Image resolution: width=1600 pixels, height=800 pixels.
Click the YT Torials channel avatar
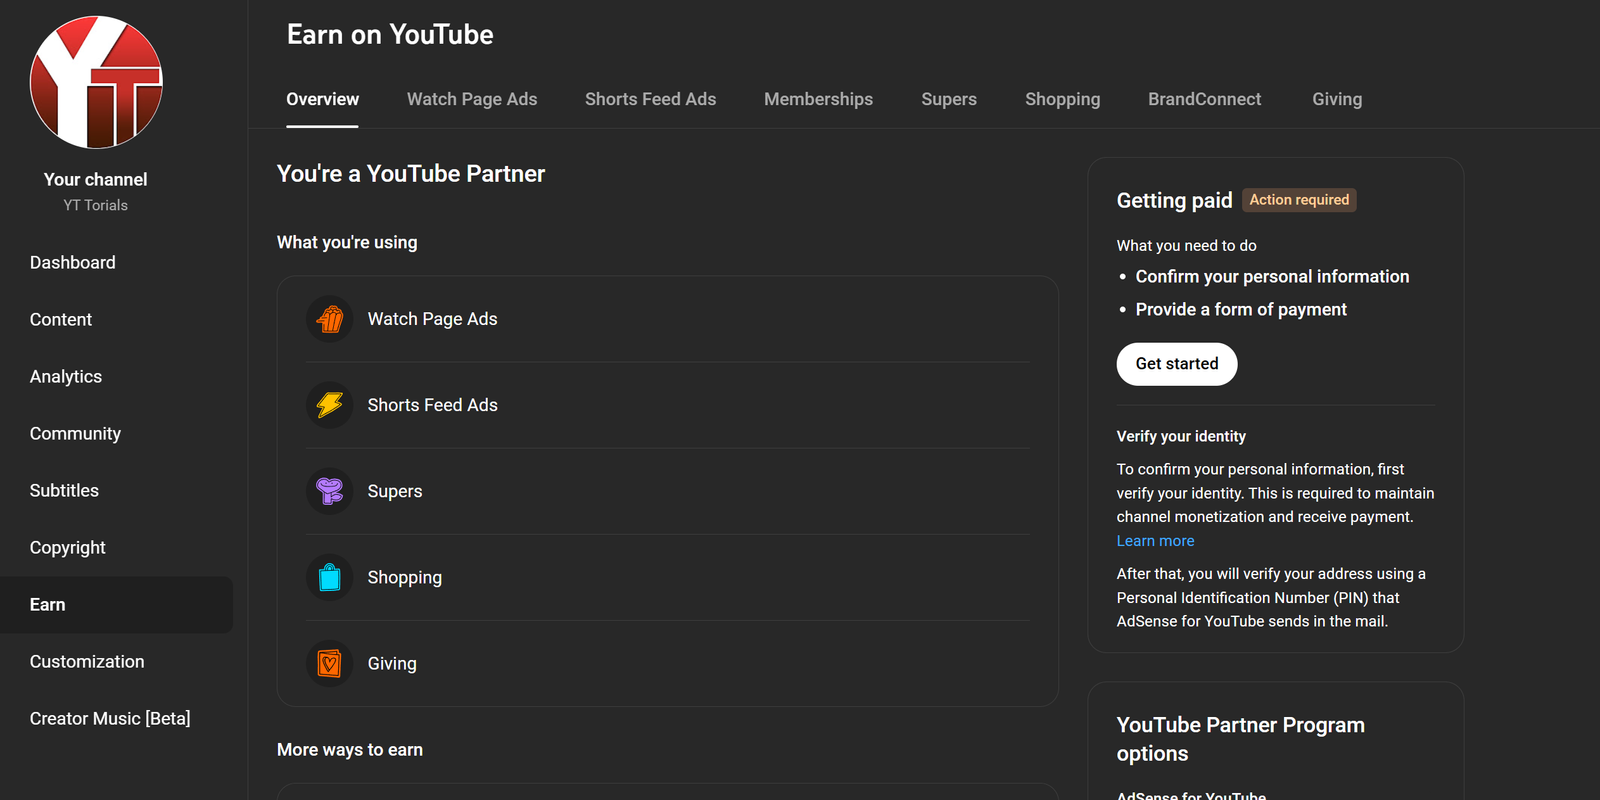pos(96,82)
